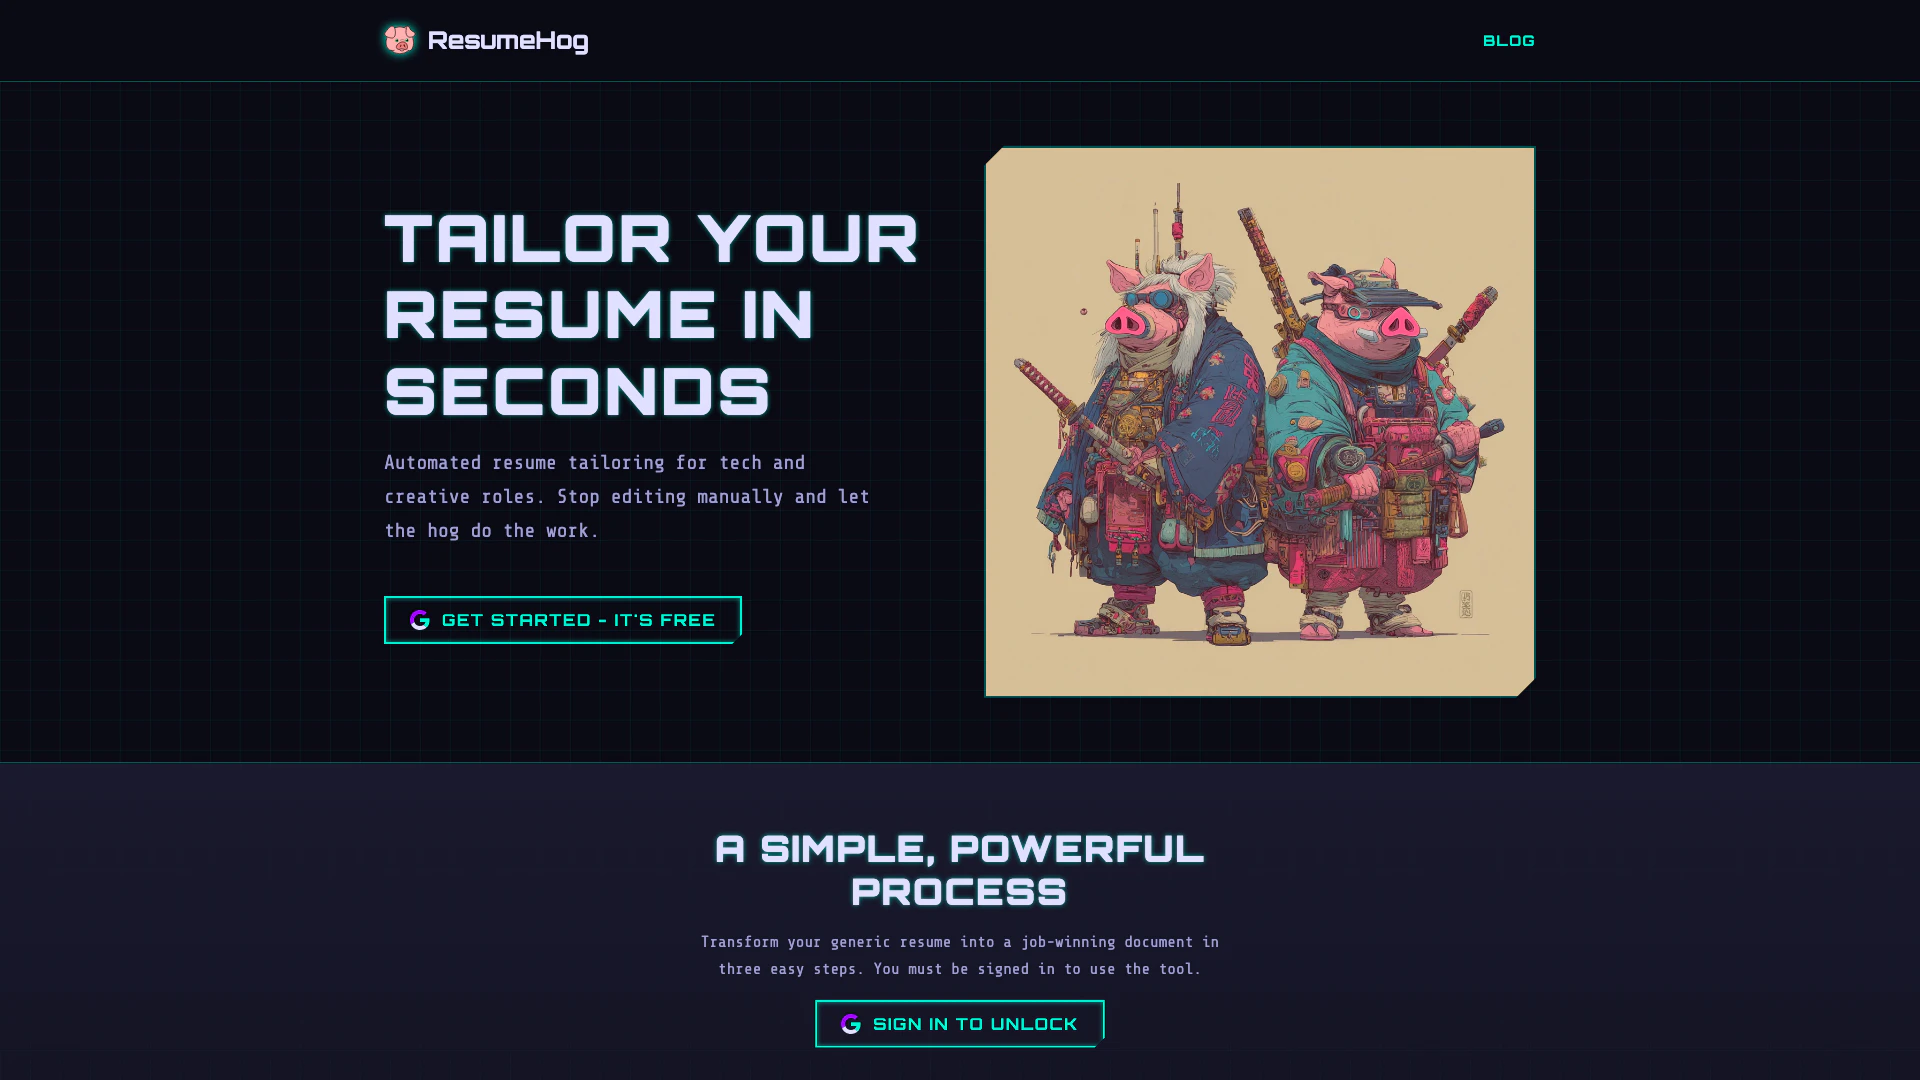Click the antenna above the left pig
1920x1080 pixels.
(x=1178, y=220)
